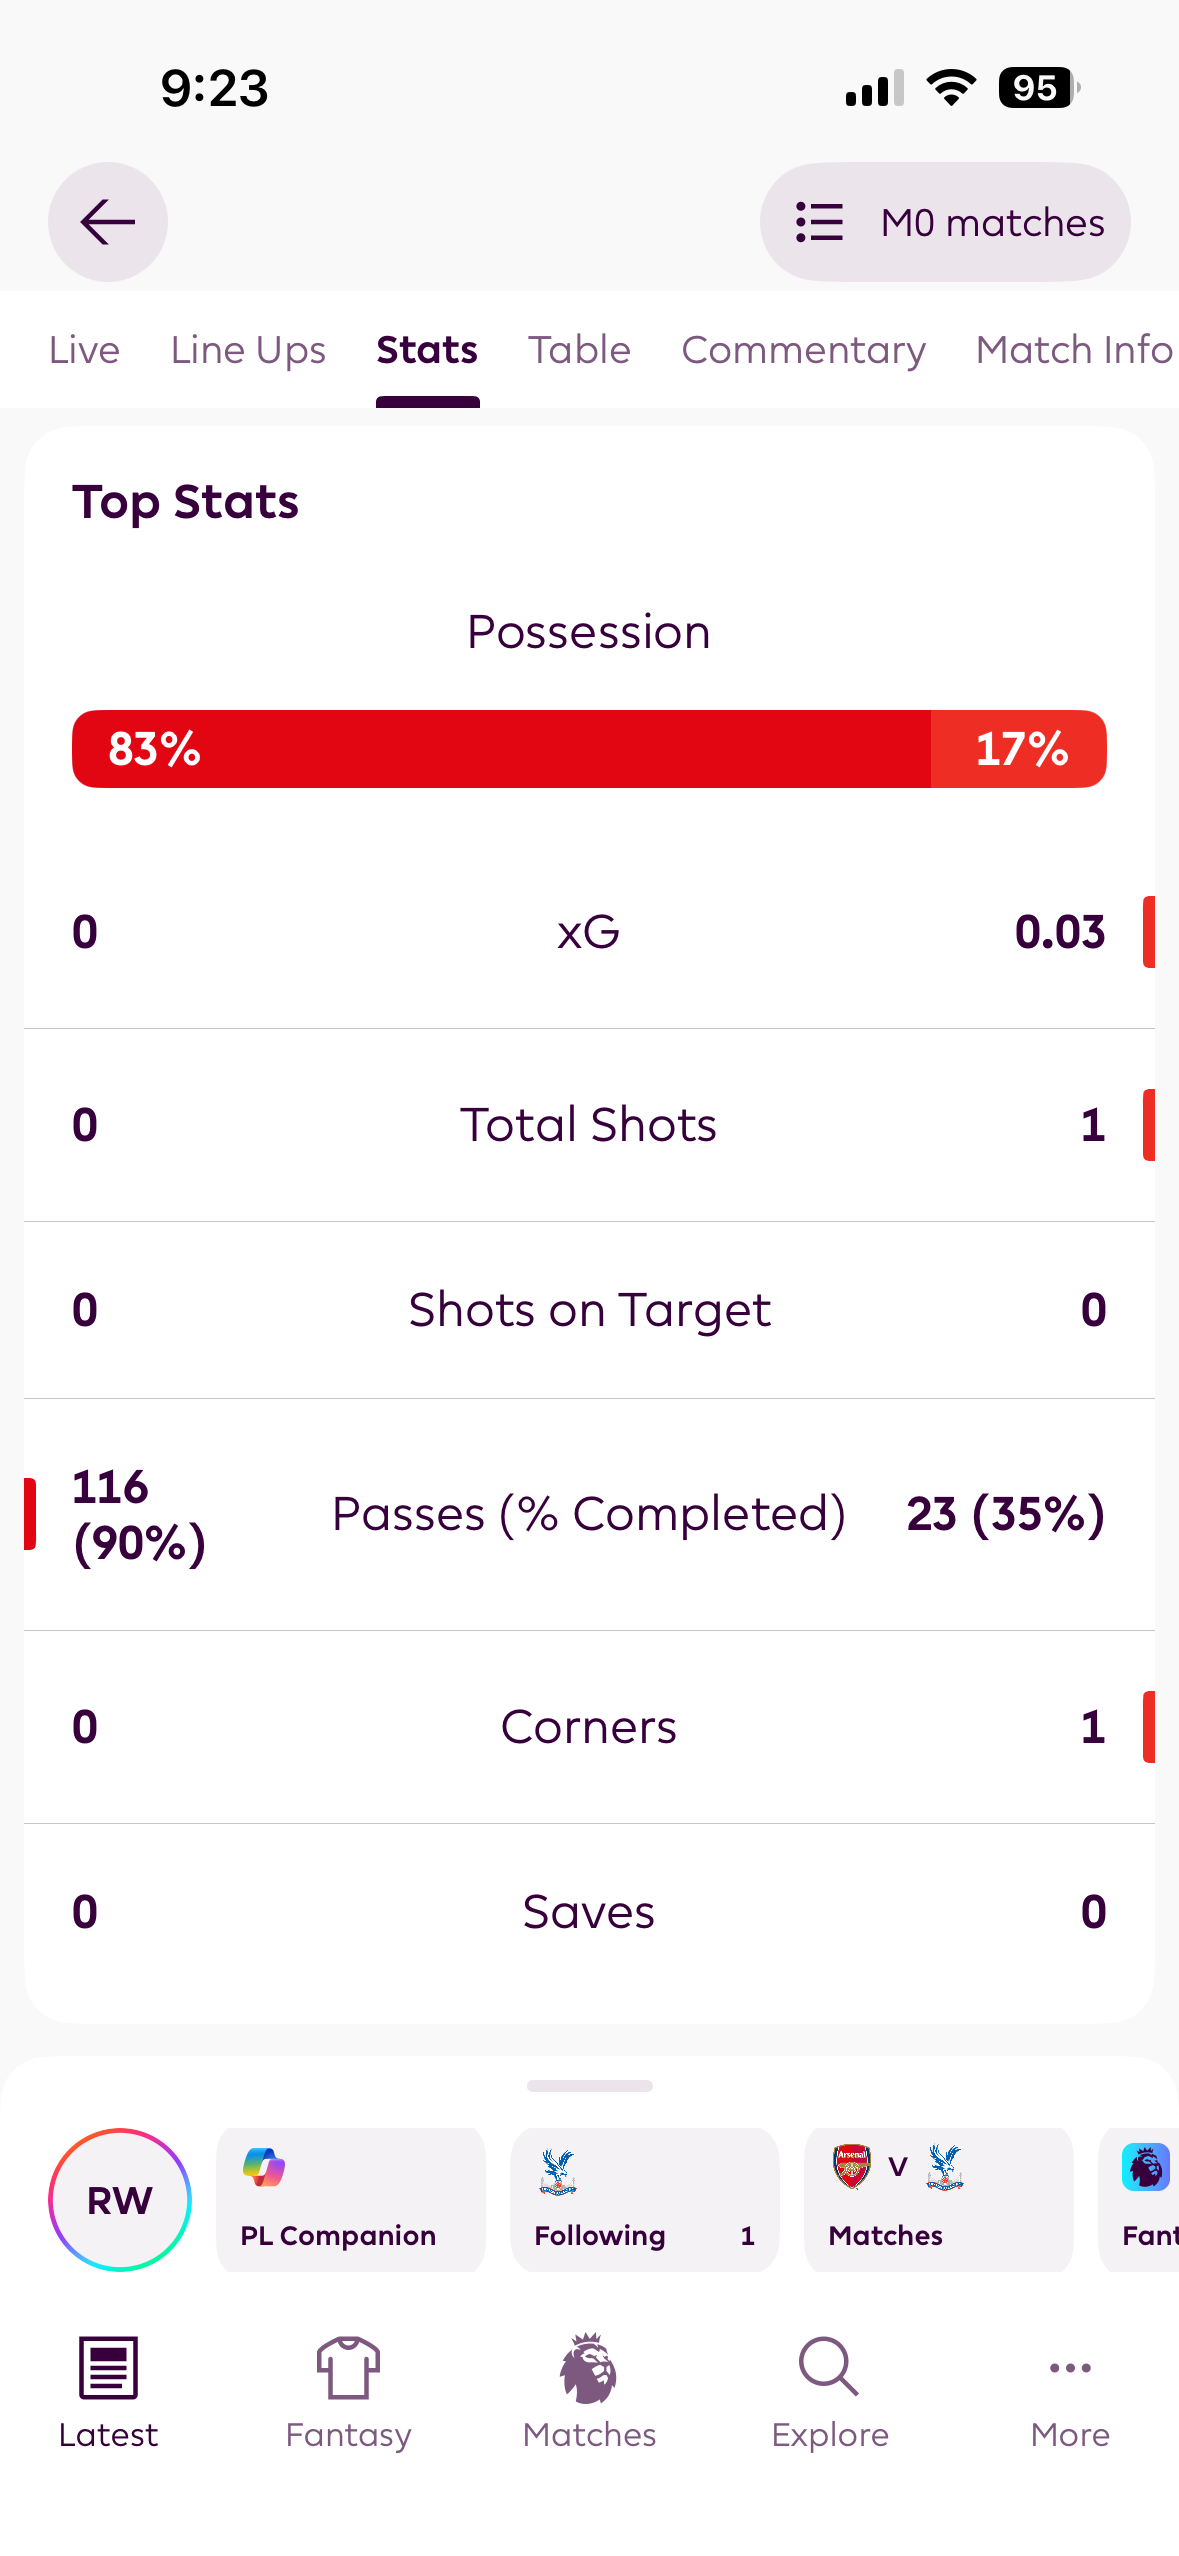Open the Match Info tab
Viewport: 1179px width, 2556px height.
point(1073,350)
